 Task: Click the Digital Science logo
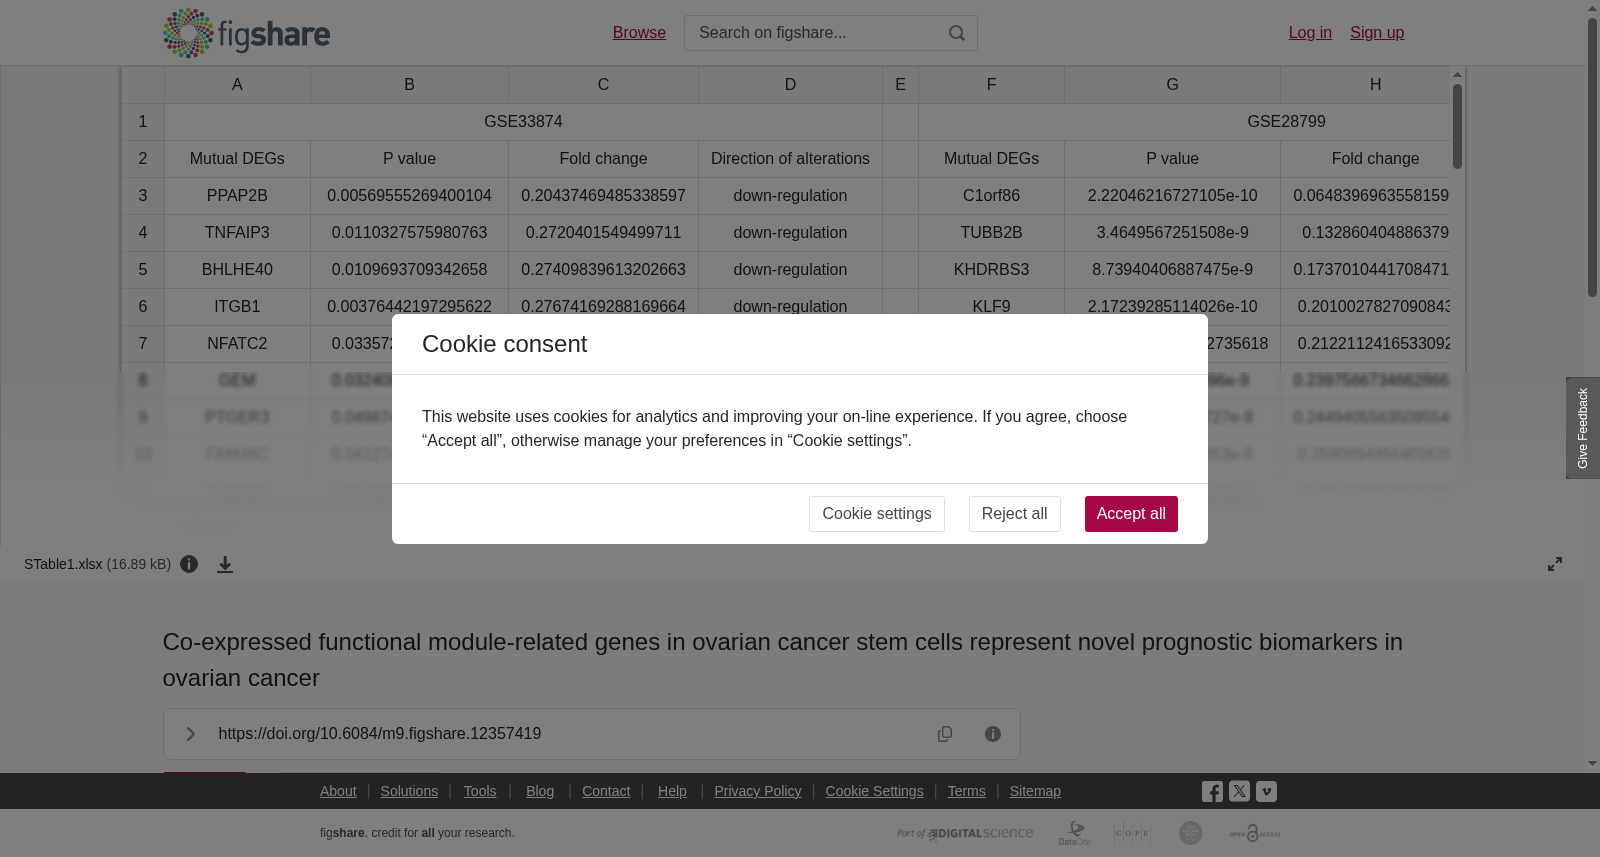pos(965,833)
